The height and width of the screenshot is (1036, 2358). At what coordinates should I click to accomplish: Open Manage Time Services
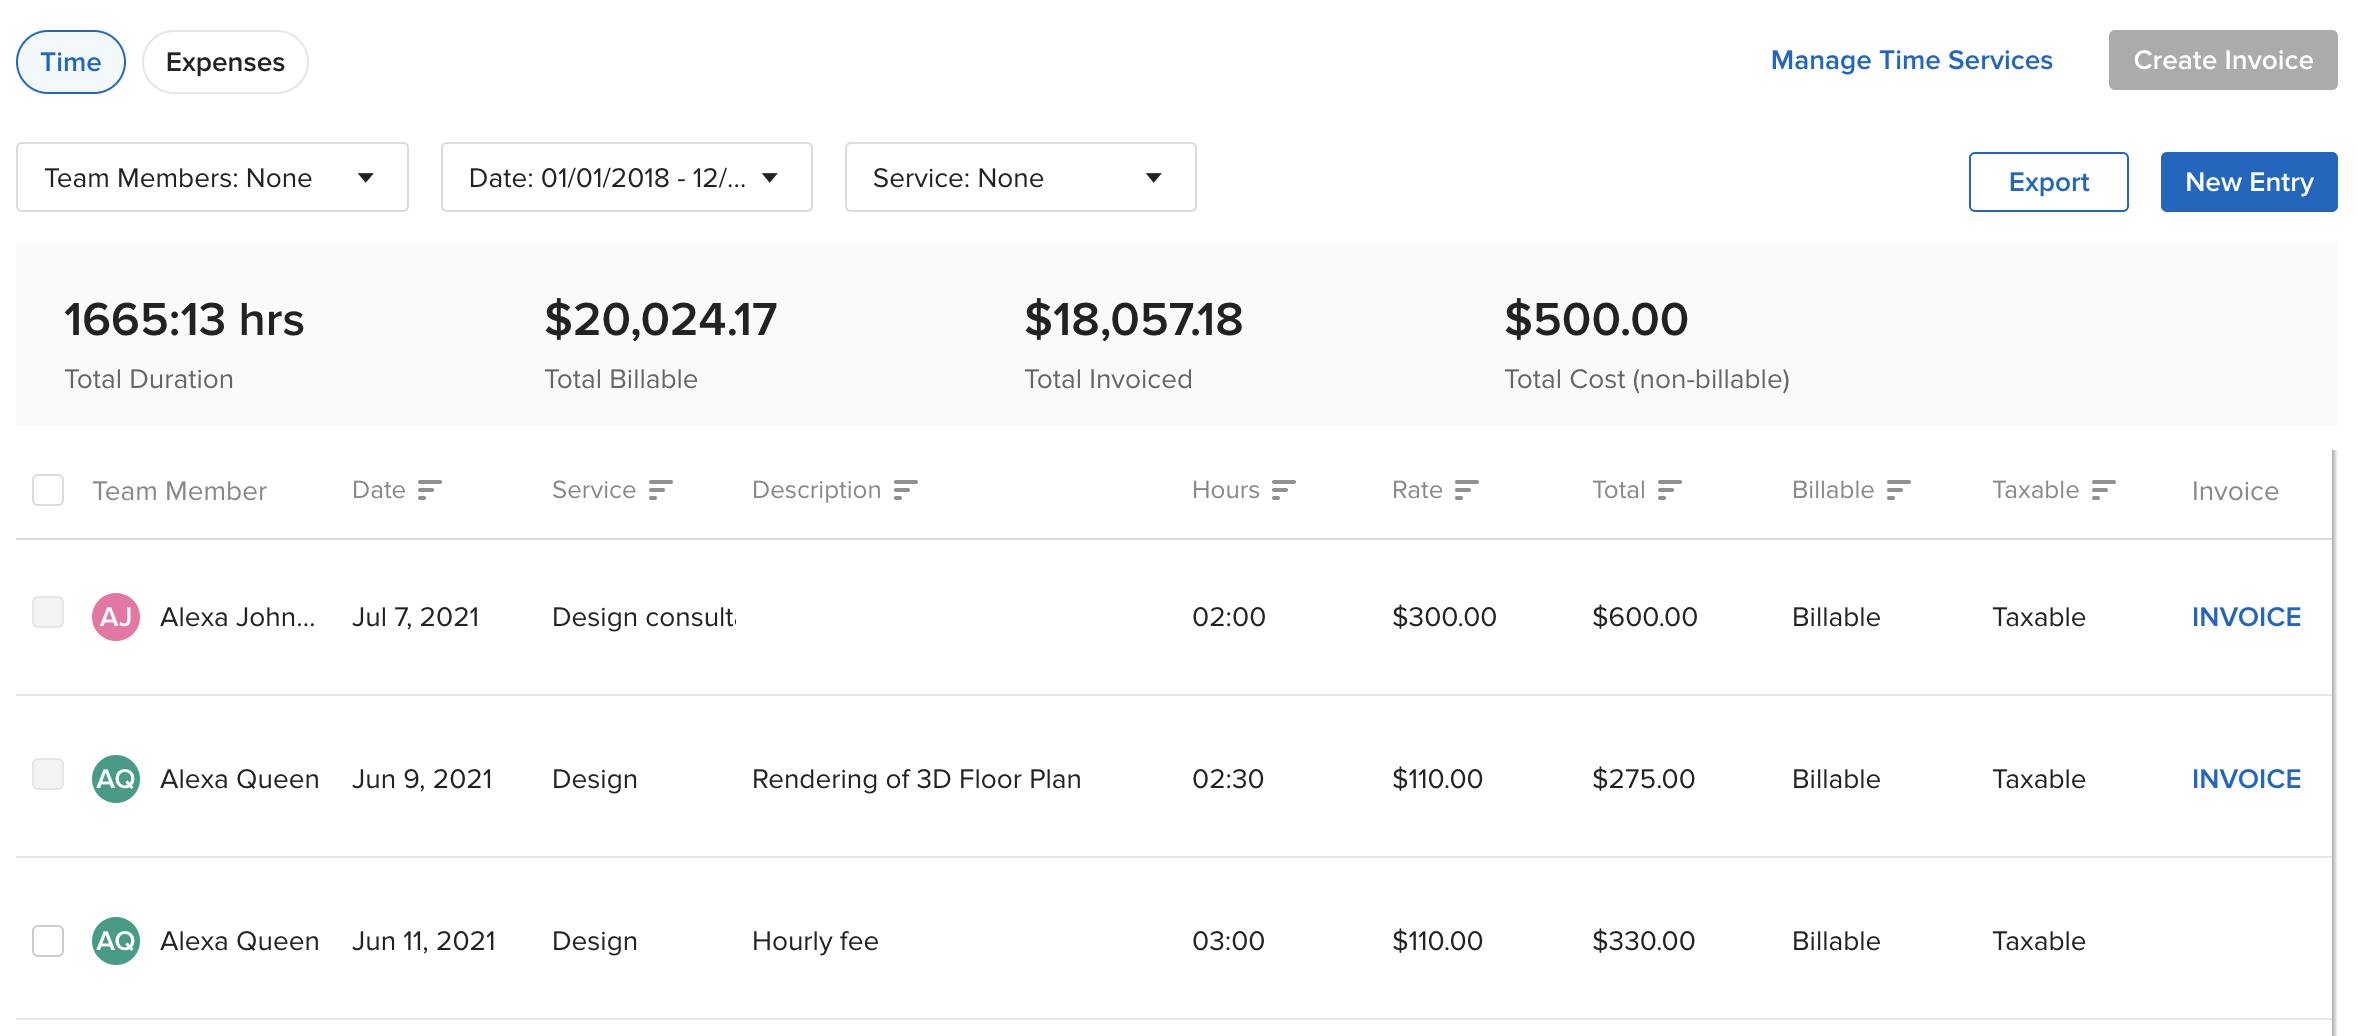tap(1911, 60)
